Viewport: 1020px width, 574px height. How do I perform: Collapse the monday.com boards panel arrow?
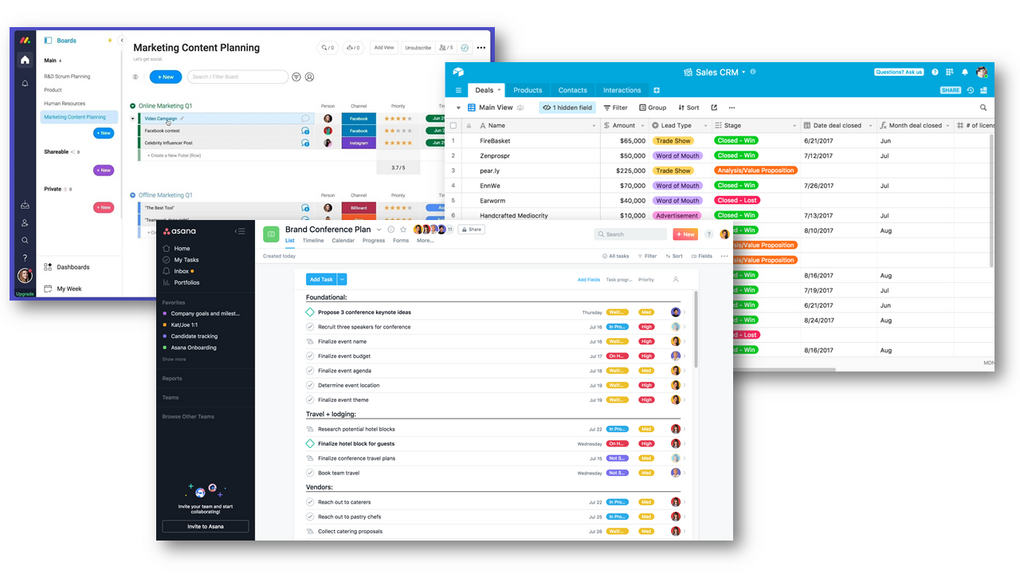[122, 40]
